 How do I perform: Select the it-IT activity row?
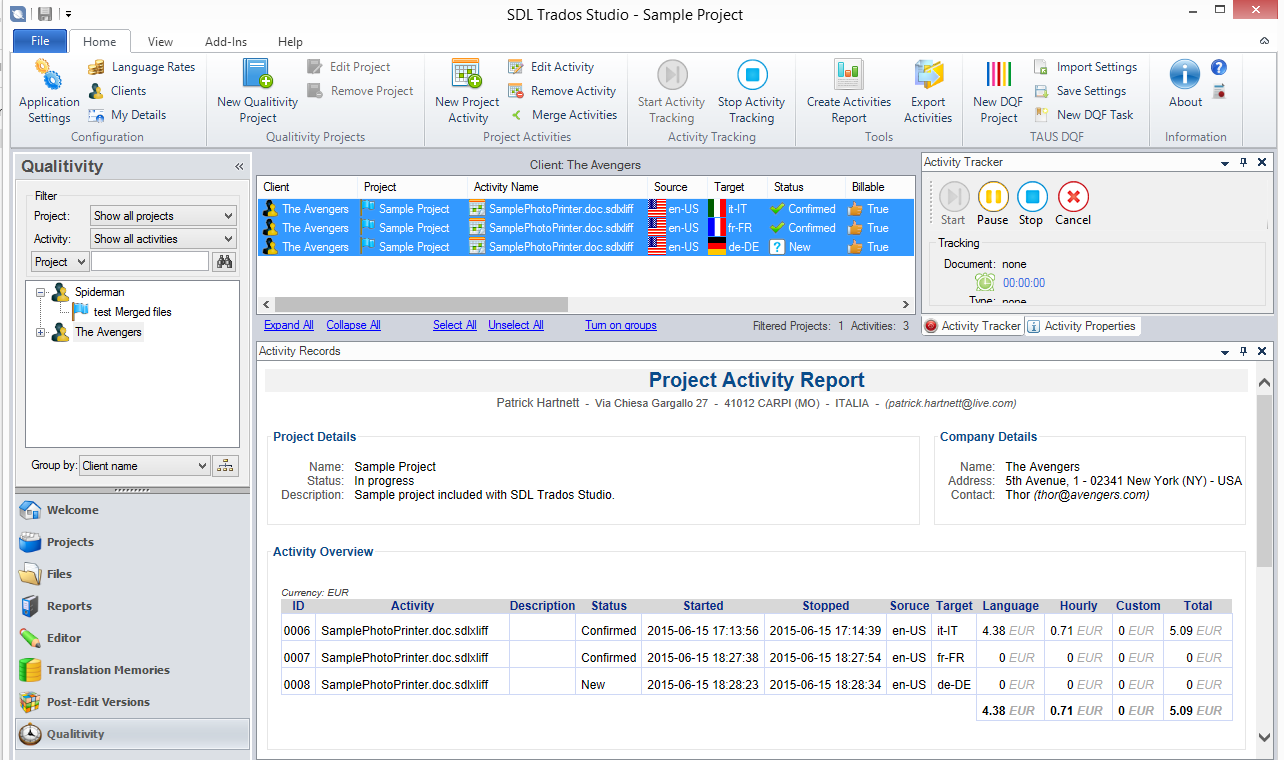pyautogui.click(x=585, y=209)
